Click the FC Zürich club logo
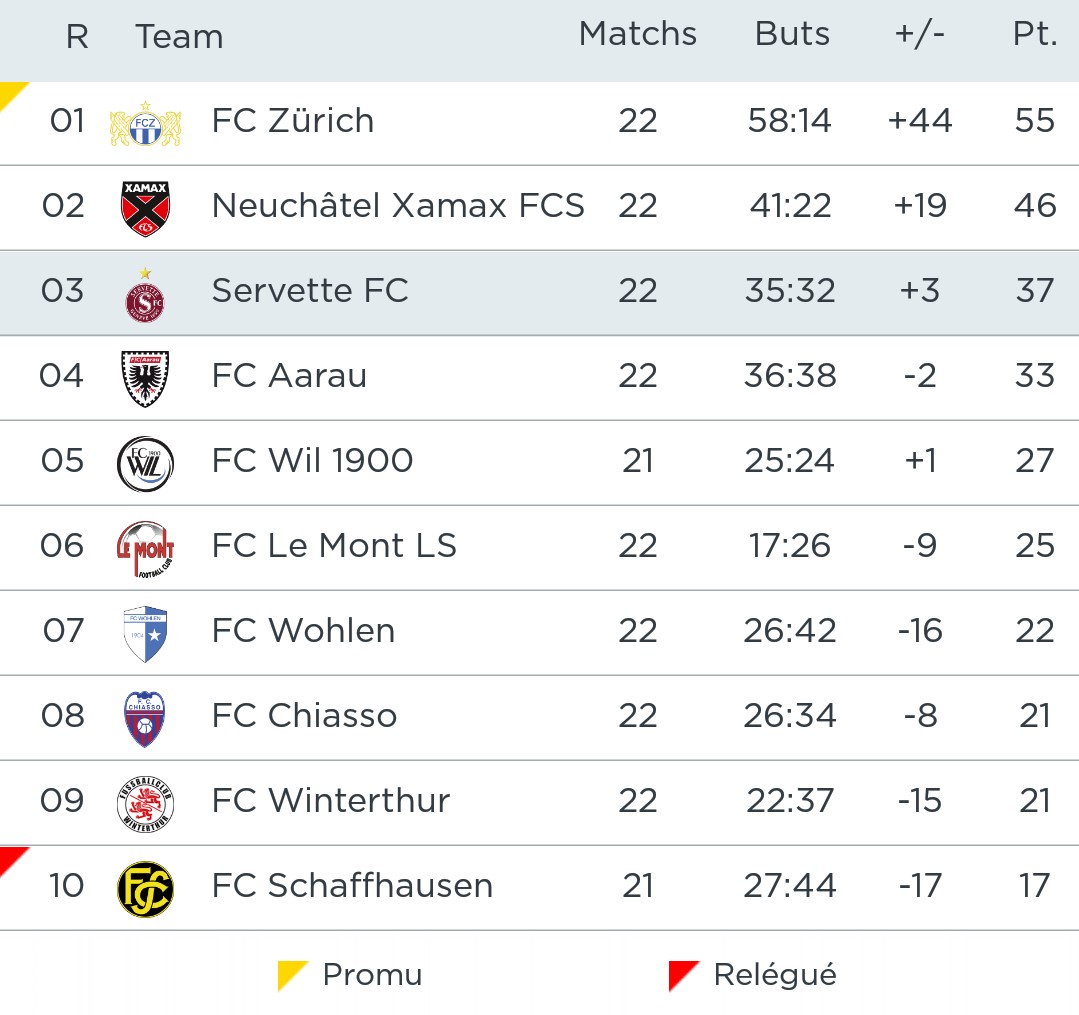Screen dimensions: 1079x1015 (145, 123)
